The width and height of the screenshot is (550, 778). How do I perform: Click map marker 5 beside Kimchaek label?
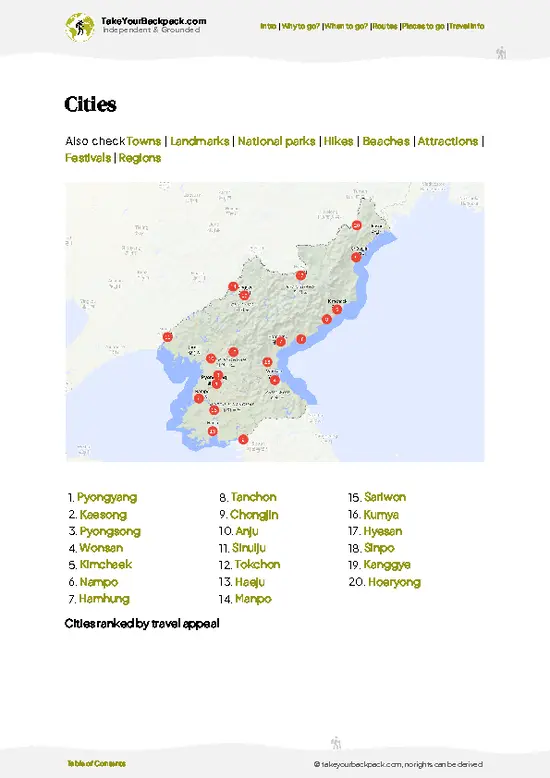coord(337,310)
